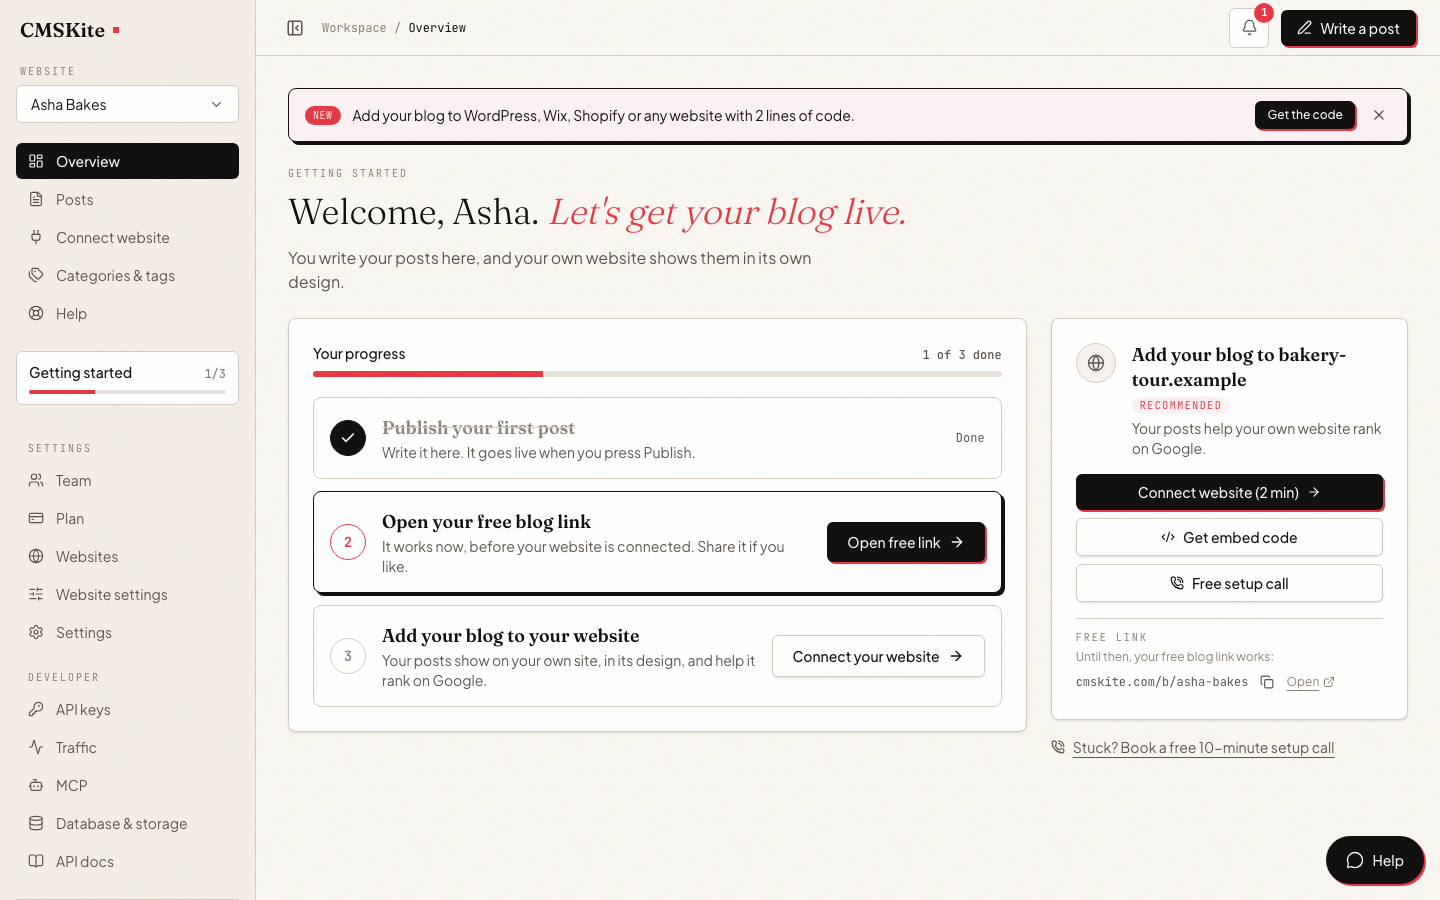This screenshot has height=900, width=1440.
Task: Click the Your progress bar
Action: [657, 374]
